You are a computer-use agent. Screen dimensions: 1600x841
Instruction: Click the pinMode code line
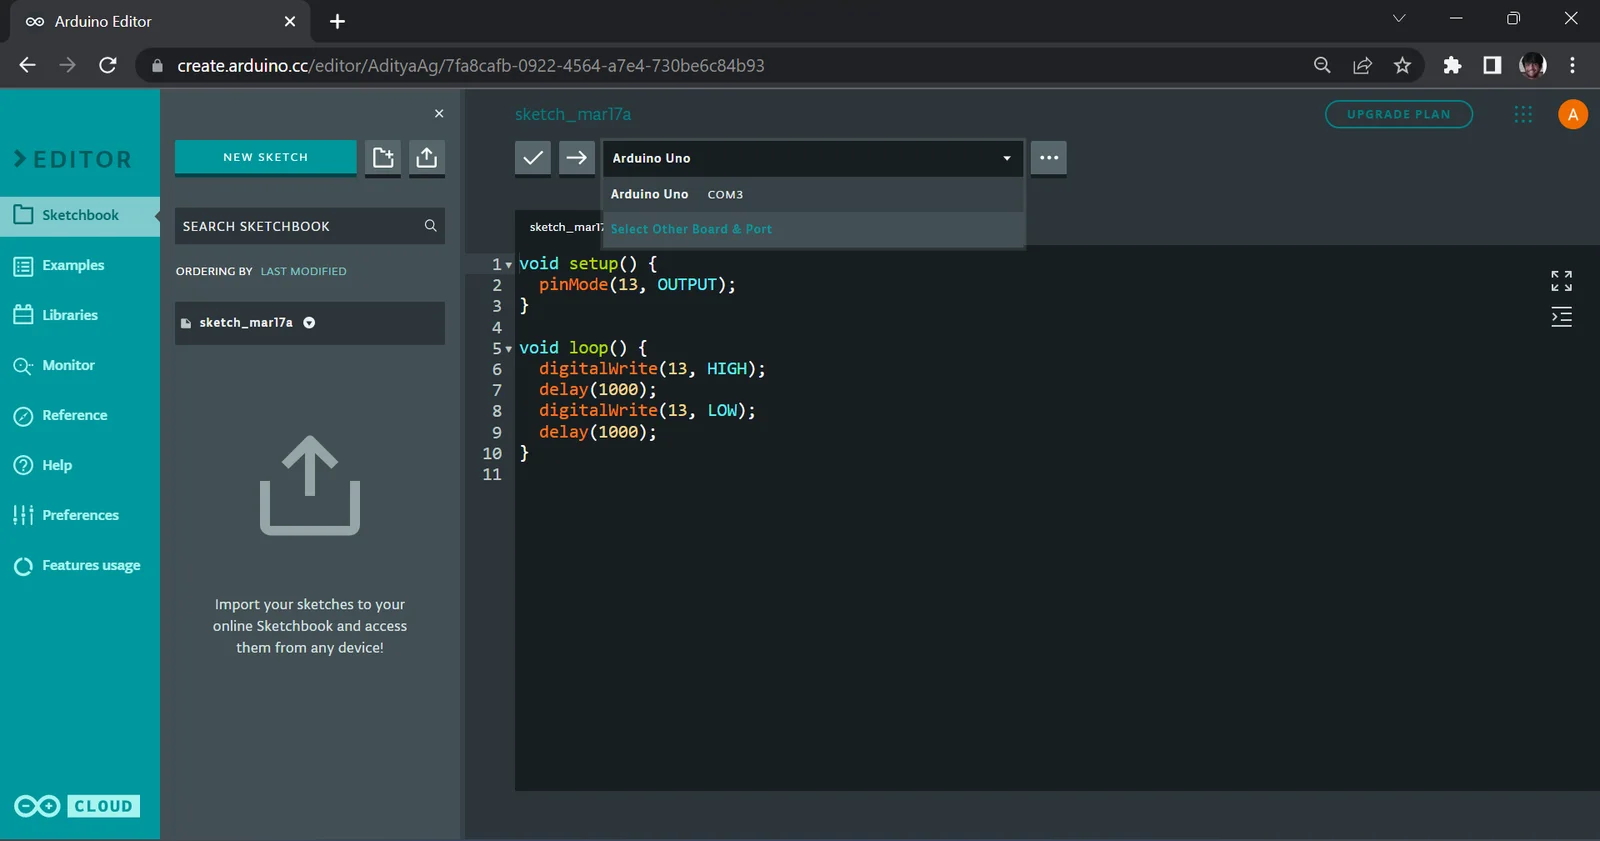click(637, 285)
